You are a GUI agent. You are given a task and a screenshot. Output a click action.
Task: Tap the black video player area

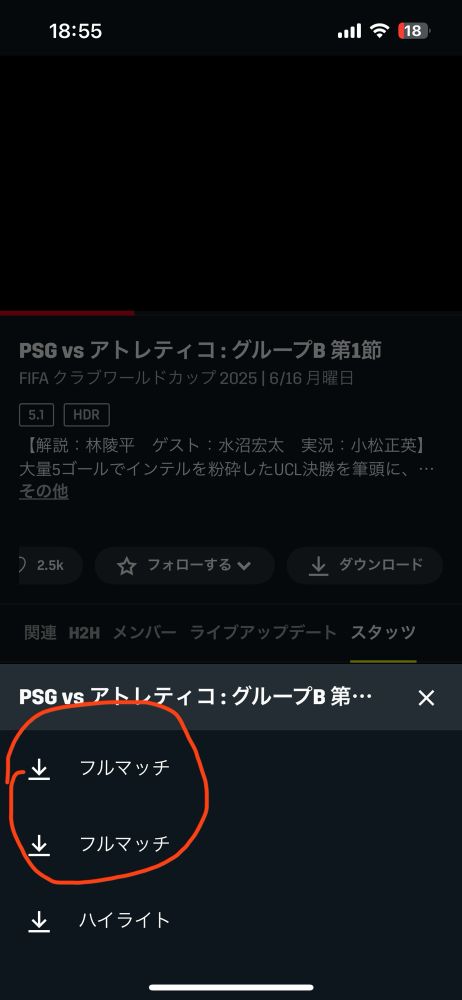coord(231,183)
